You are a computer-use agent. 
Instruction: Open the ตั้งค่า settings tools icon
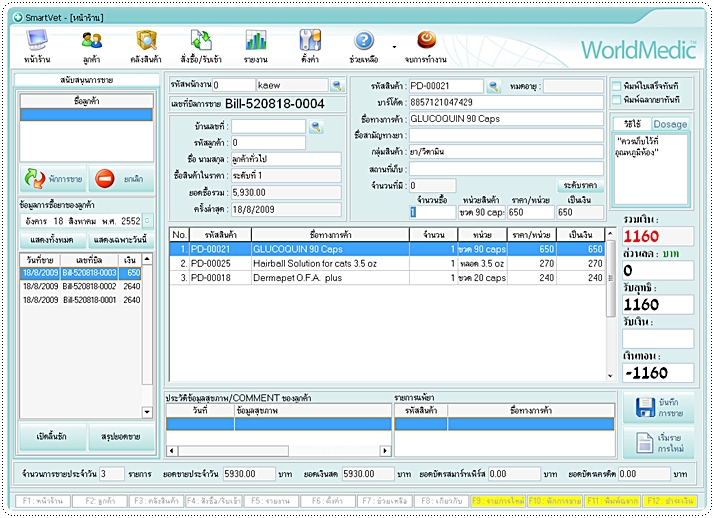pos(310,41)
